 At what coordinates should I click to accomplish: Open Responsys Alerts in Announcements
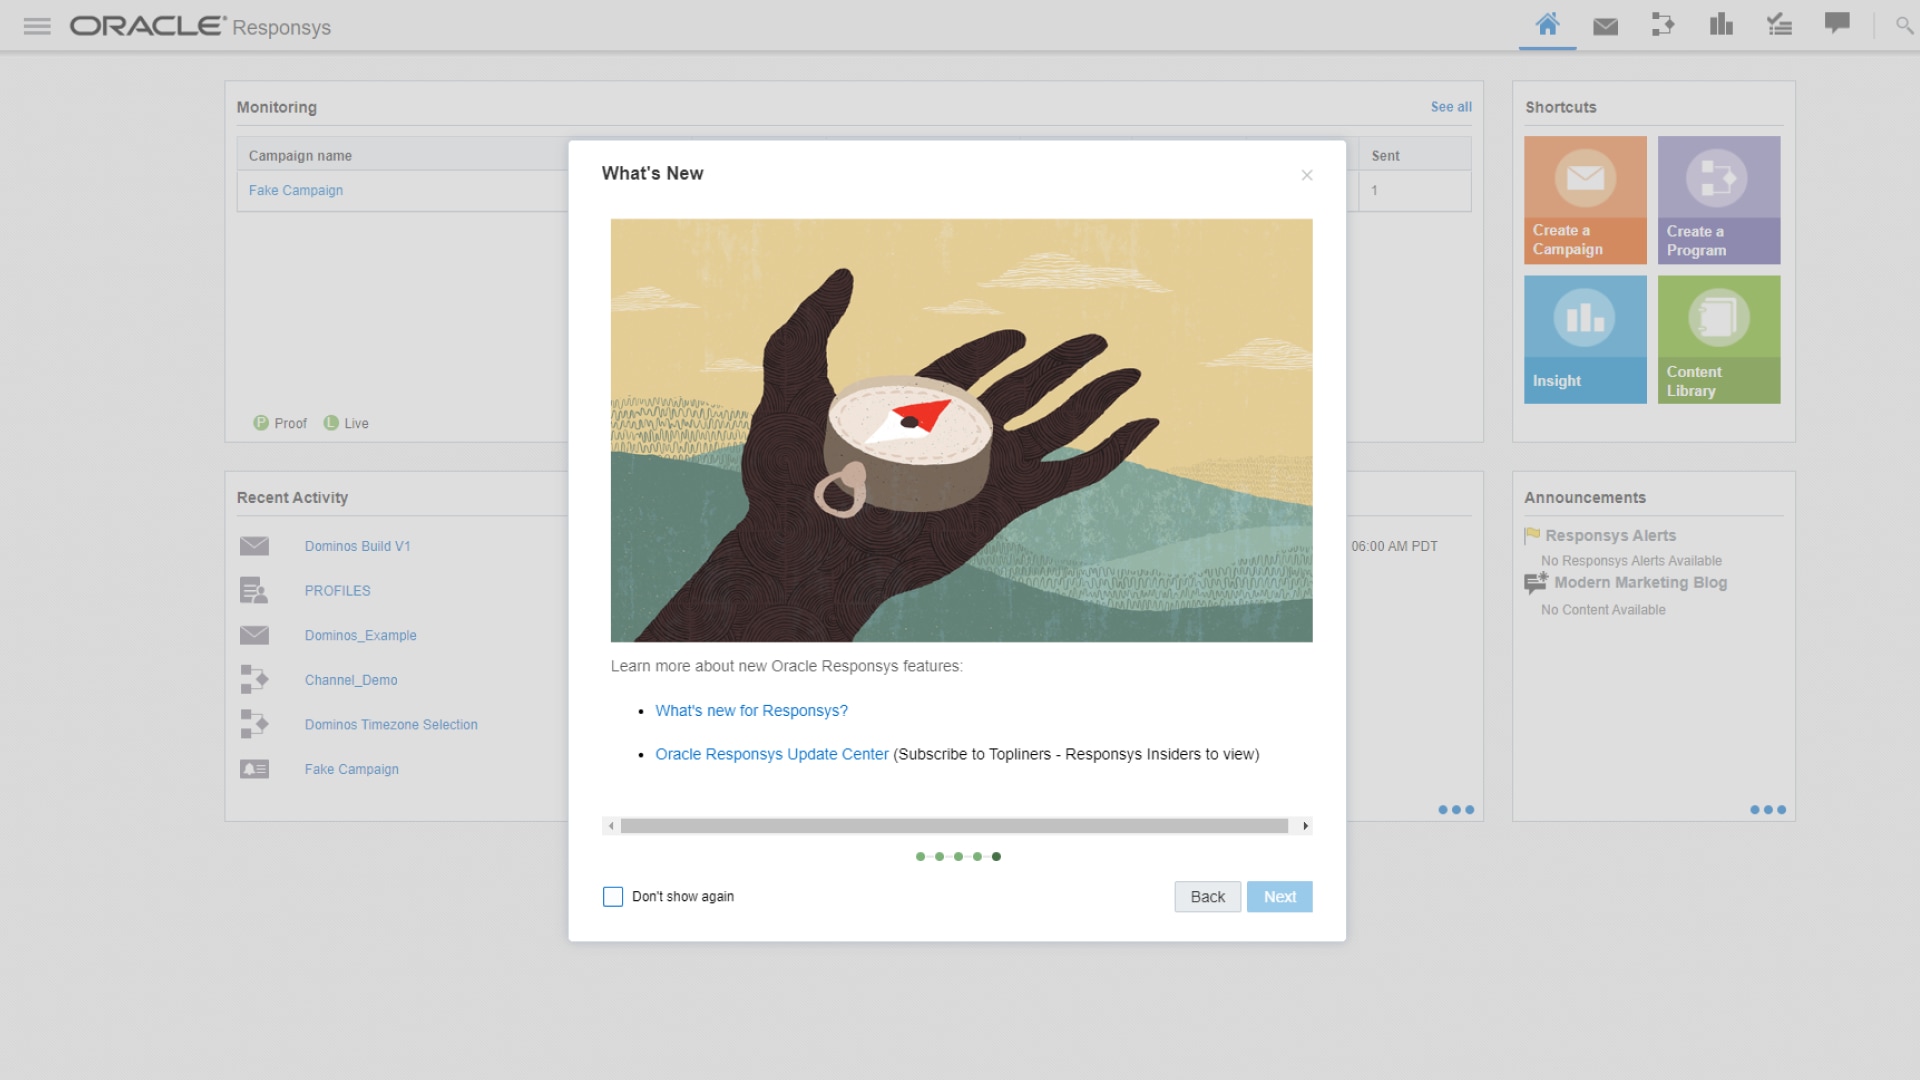(x=1611, y=535)
